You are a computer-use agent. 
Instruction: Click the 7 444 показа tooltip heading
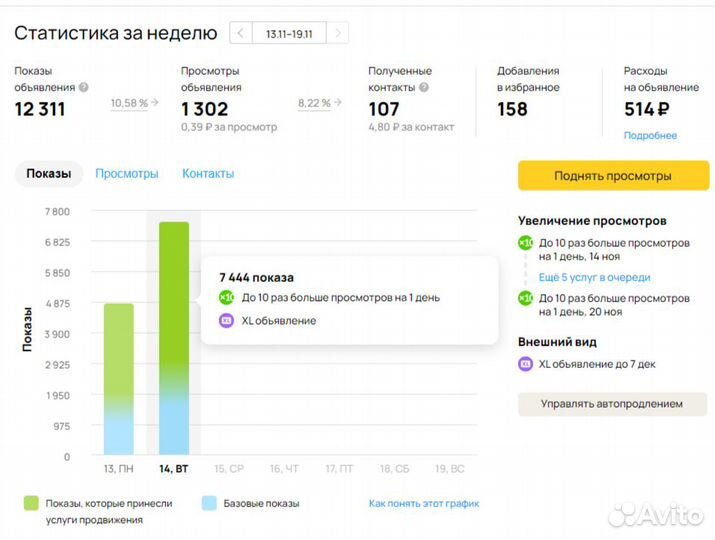256,277
